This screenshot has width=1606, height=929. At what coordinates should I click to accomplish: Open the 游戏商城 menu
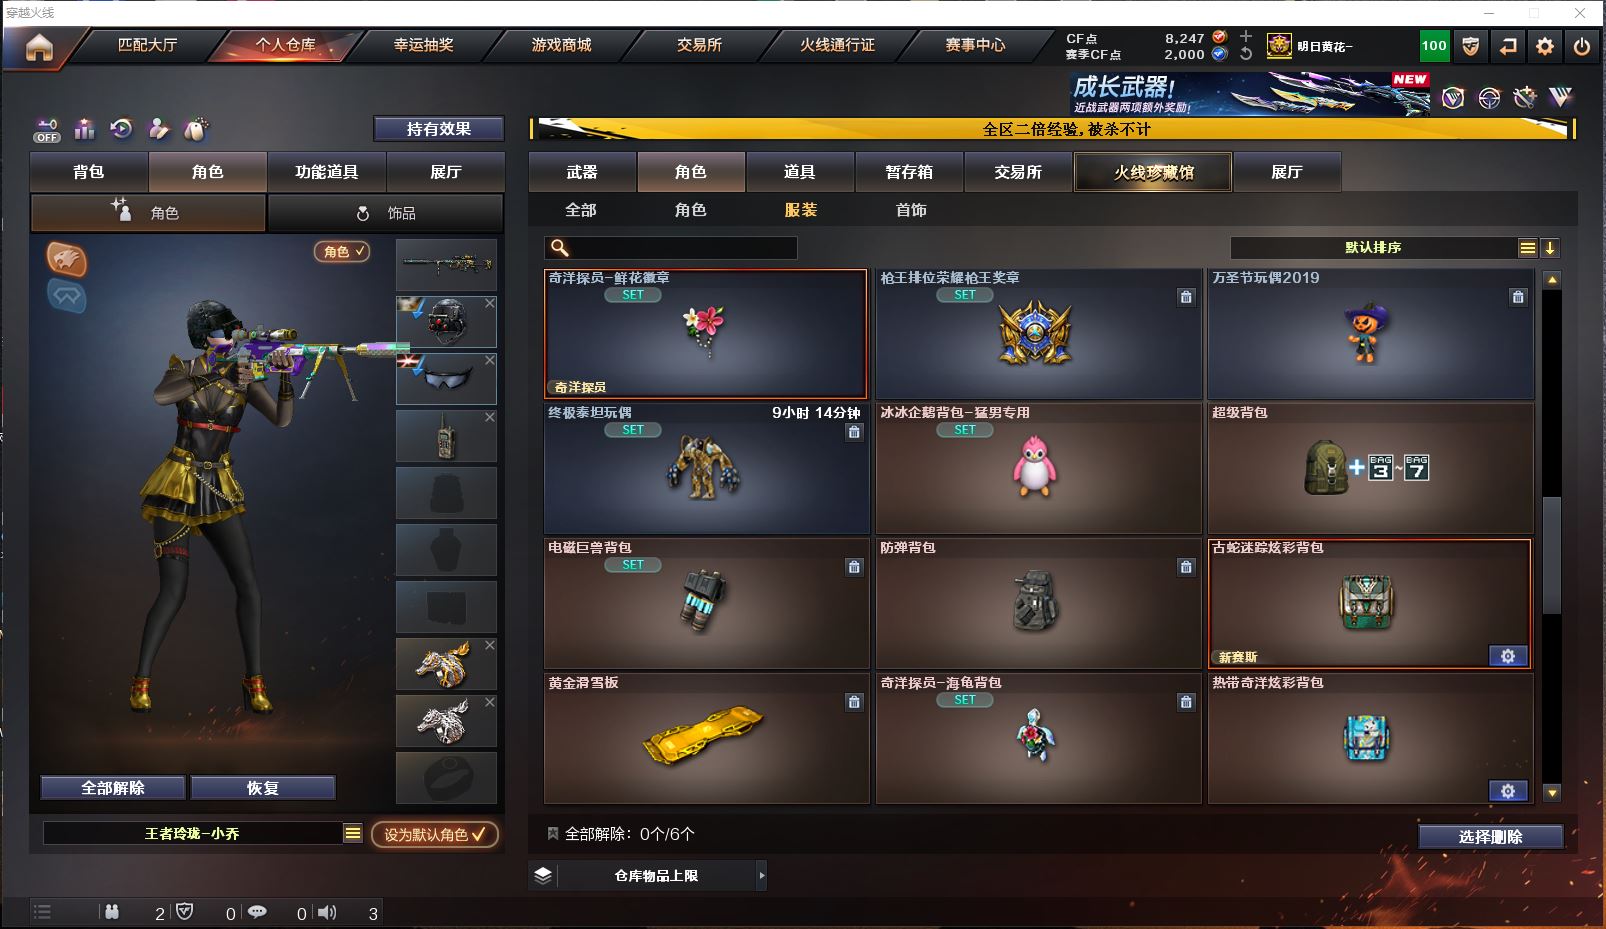pos(561,45)
